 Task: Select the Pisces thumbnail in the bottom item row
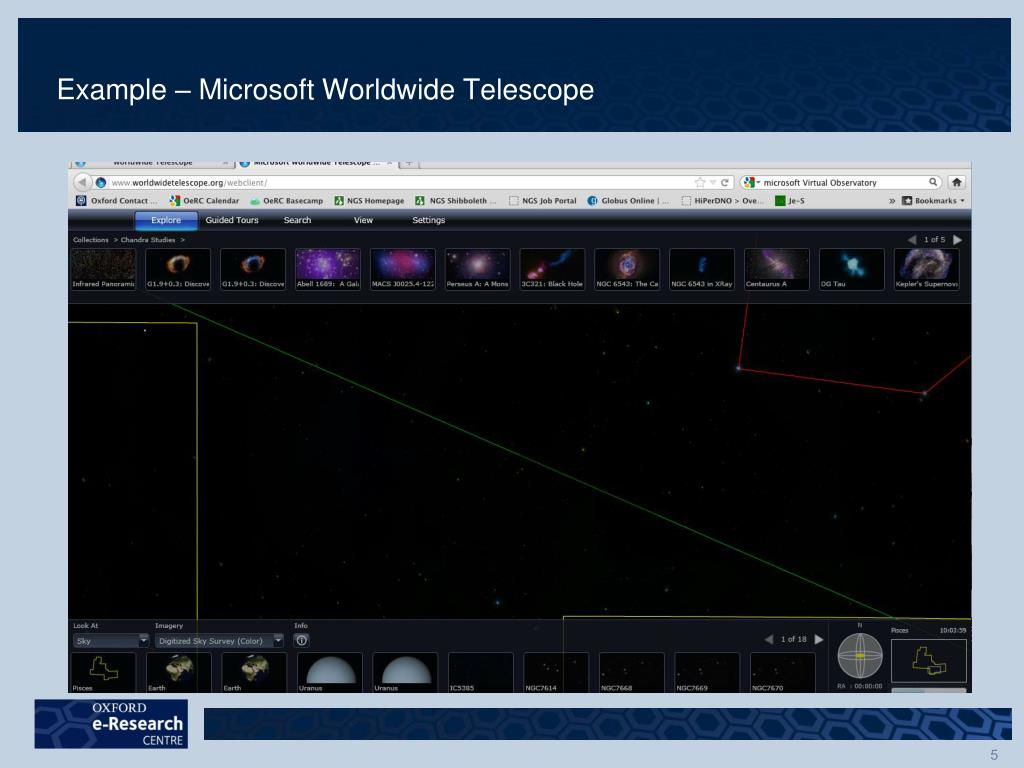[104, 672]
